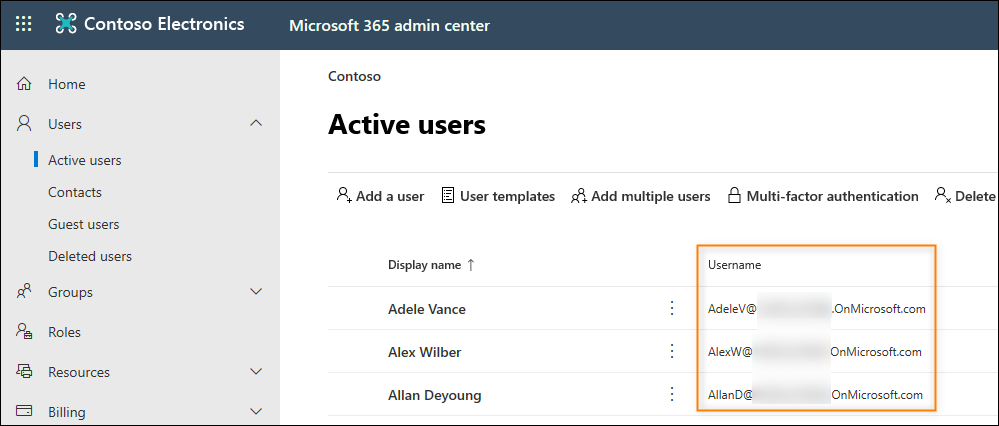Click the Groups label in sidebar
999x426 pixels.
point(70,292)
